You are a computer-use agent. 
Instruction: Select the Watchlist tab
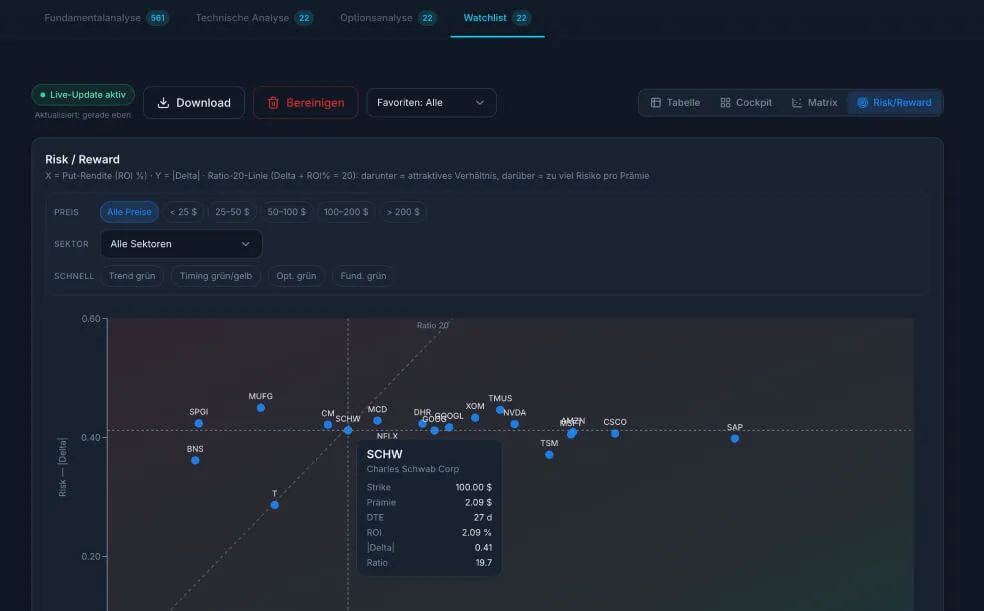coord(496,18)
